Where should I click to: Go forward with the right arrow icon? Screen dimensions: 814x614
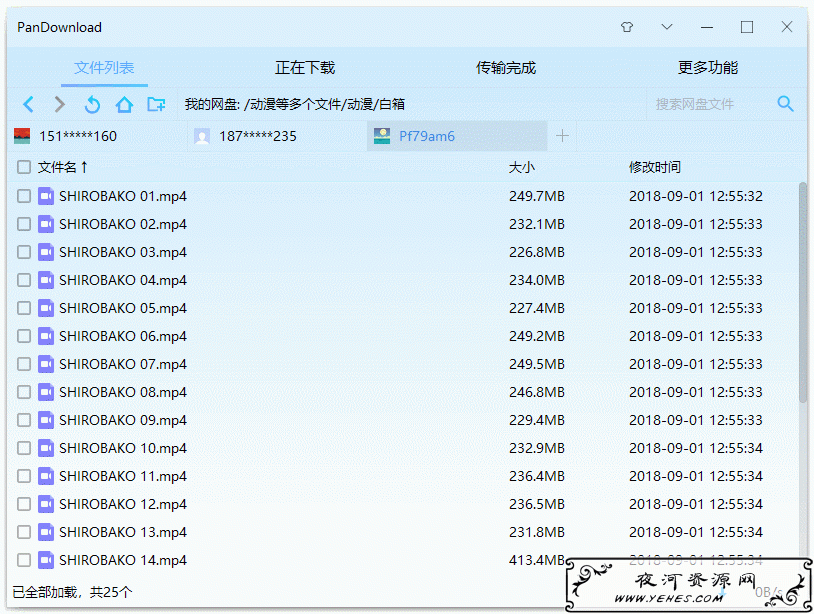(60, 104)
